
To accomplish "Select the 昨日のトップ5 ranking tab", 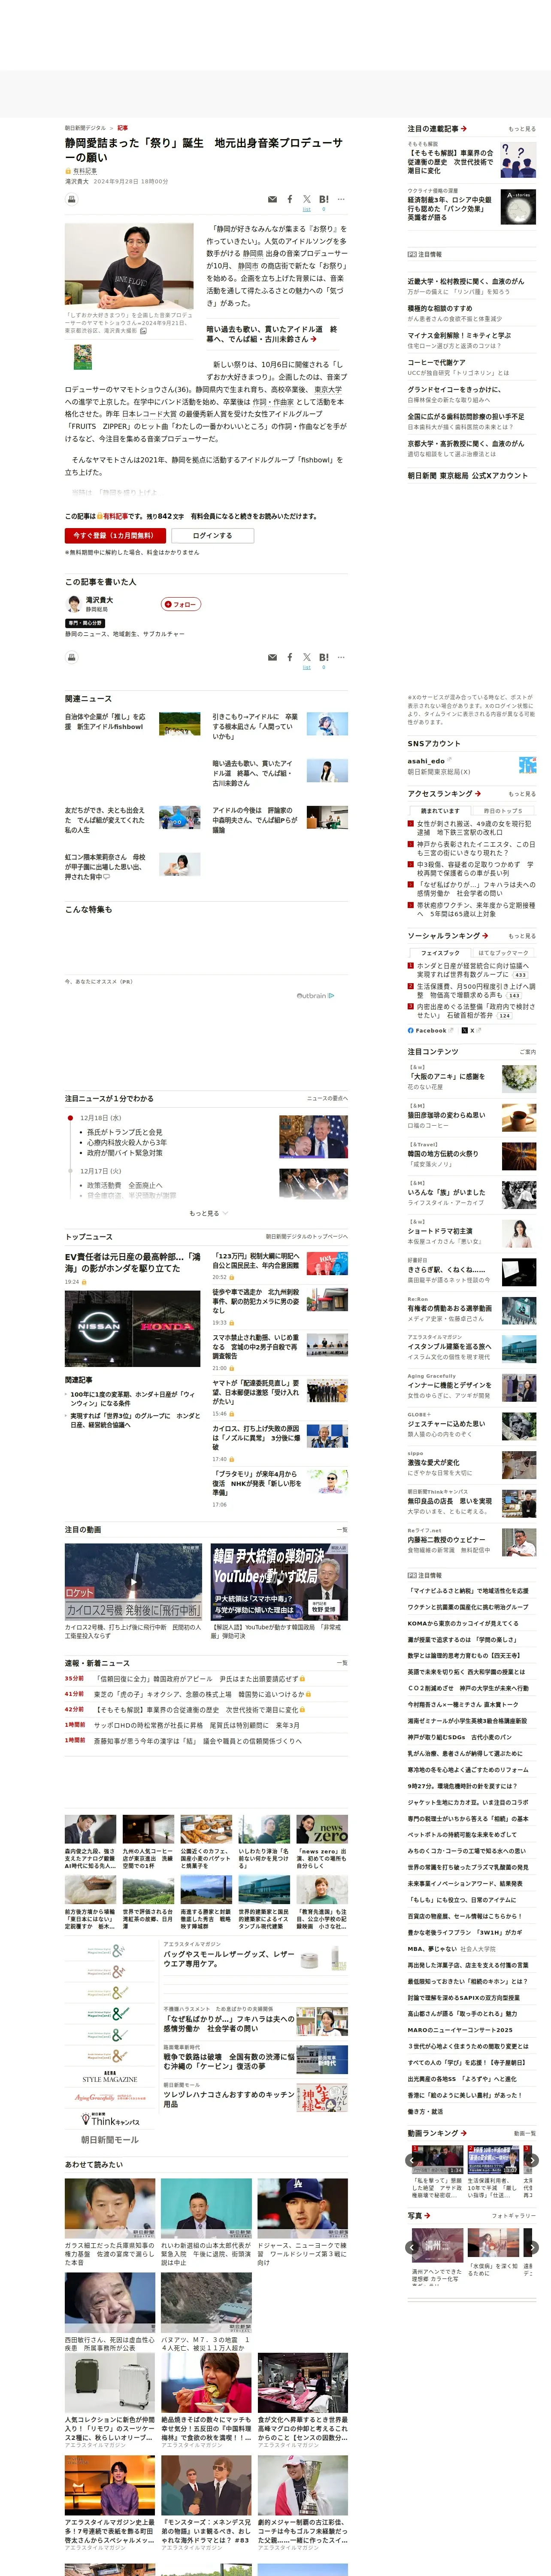I will pos(503,811).
